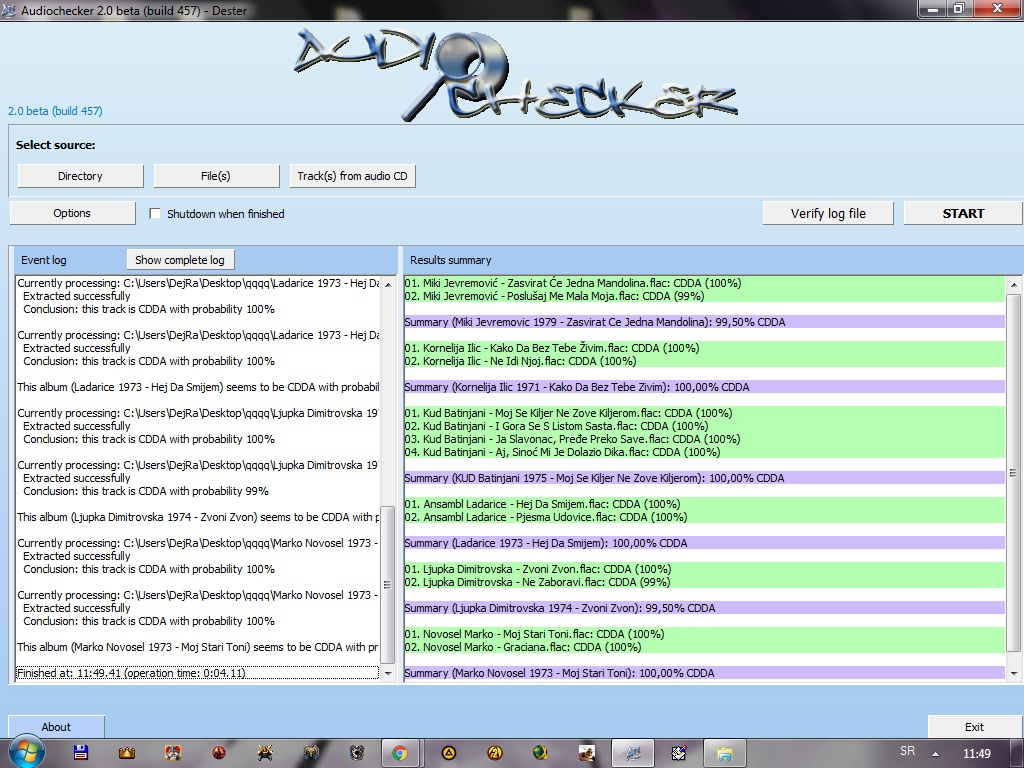This screenshot has width=1024, height=768.
Task: Select 'Aj, Sinoć Mi Je Dolazio Dika.flac' row
Action: click(704, 452)
